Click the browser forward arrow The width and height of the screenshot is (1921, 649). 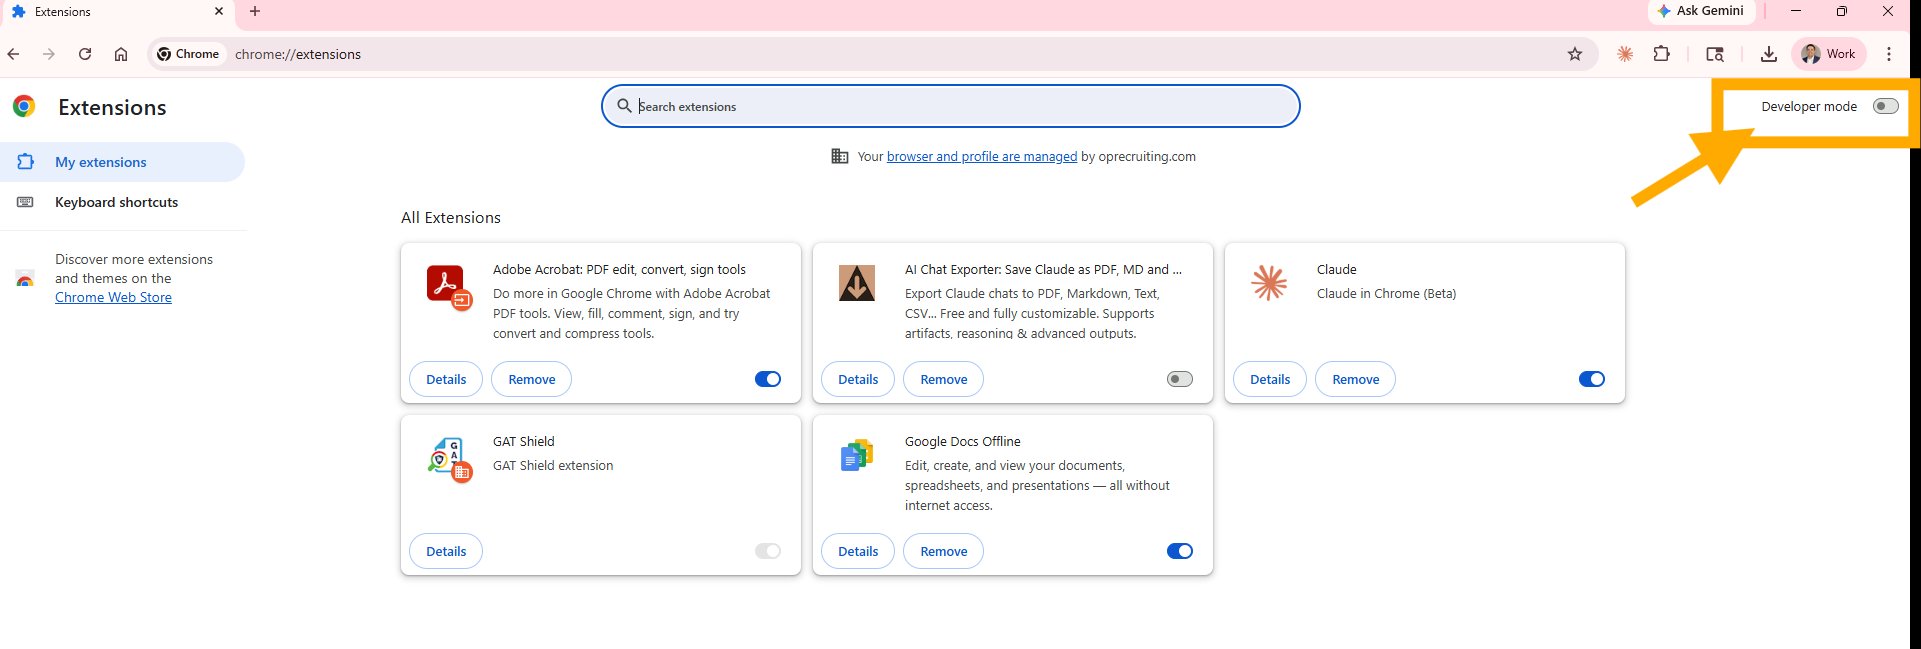coord(48,54)
